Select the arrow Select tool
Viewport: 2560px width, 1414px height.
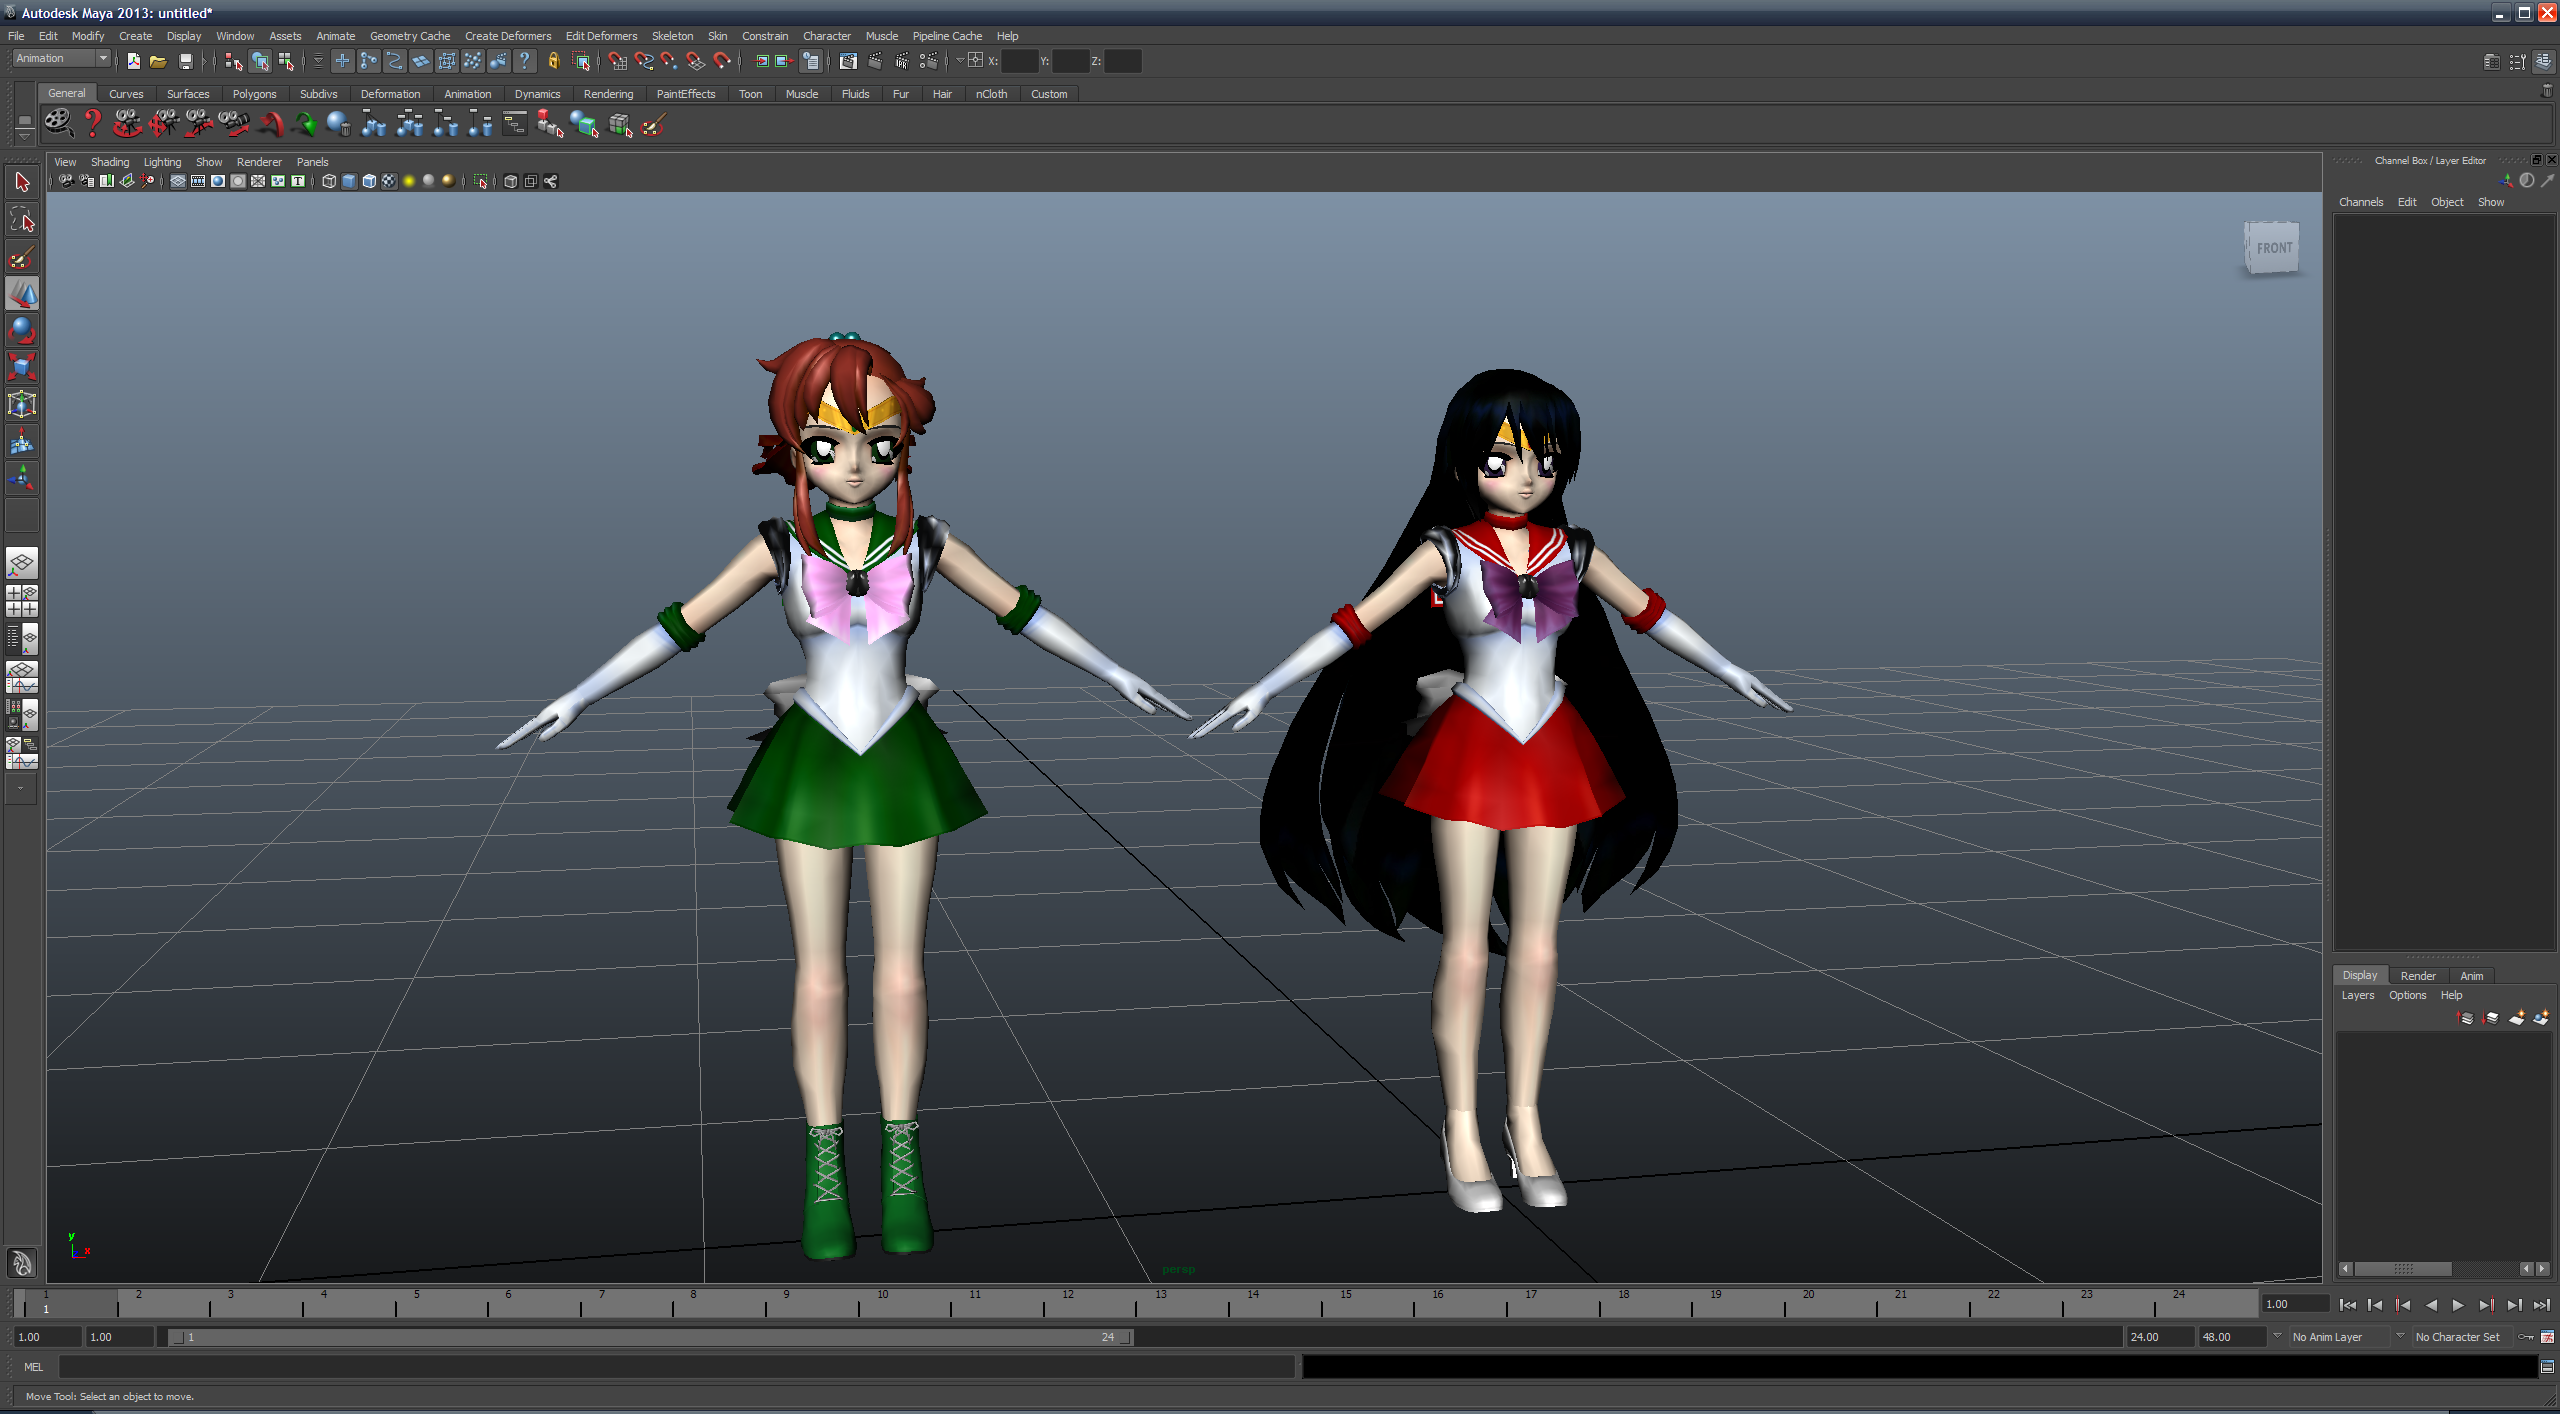pyautogui.click(x=22, y=182)
